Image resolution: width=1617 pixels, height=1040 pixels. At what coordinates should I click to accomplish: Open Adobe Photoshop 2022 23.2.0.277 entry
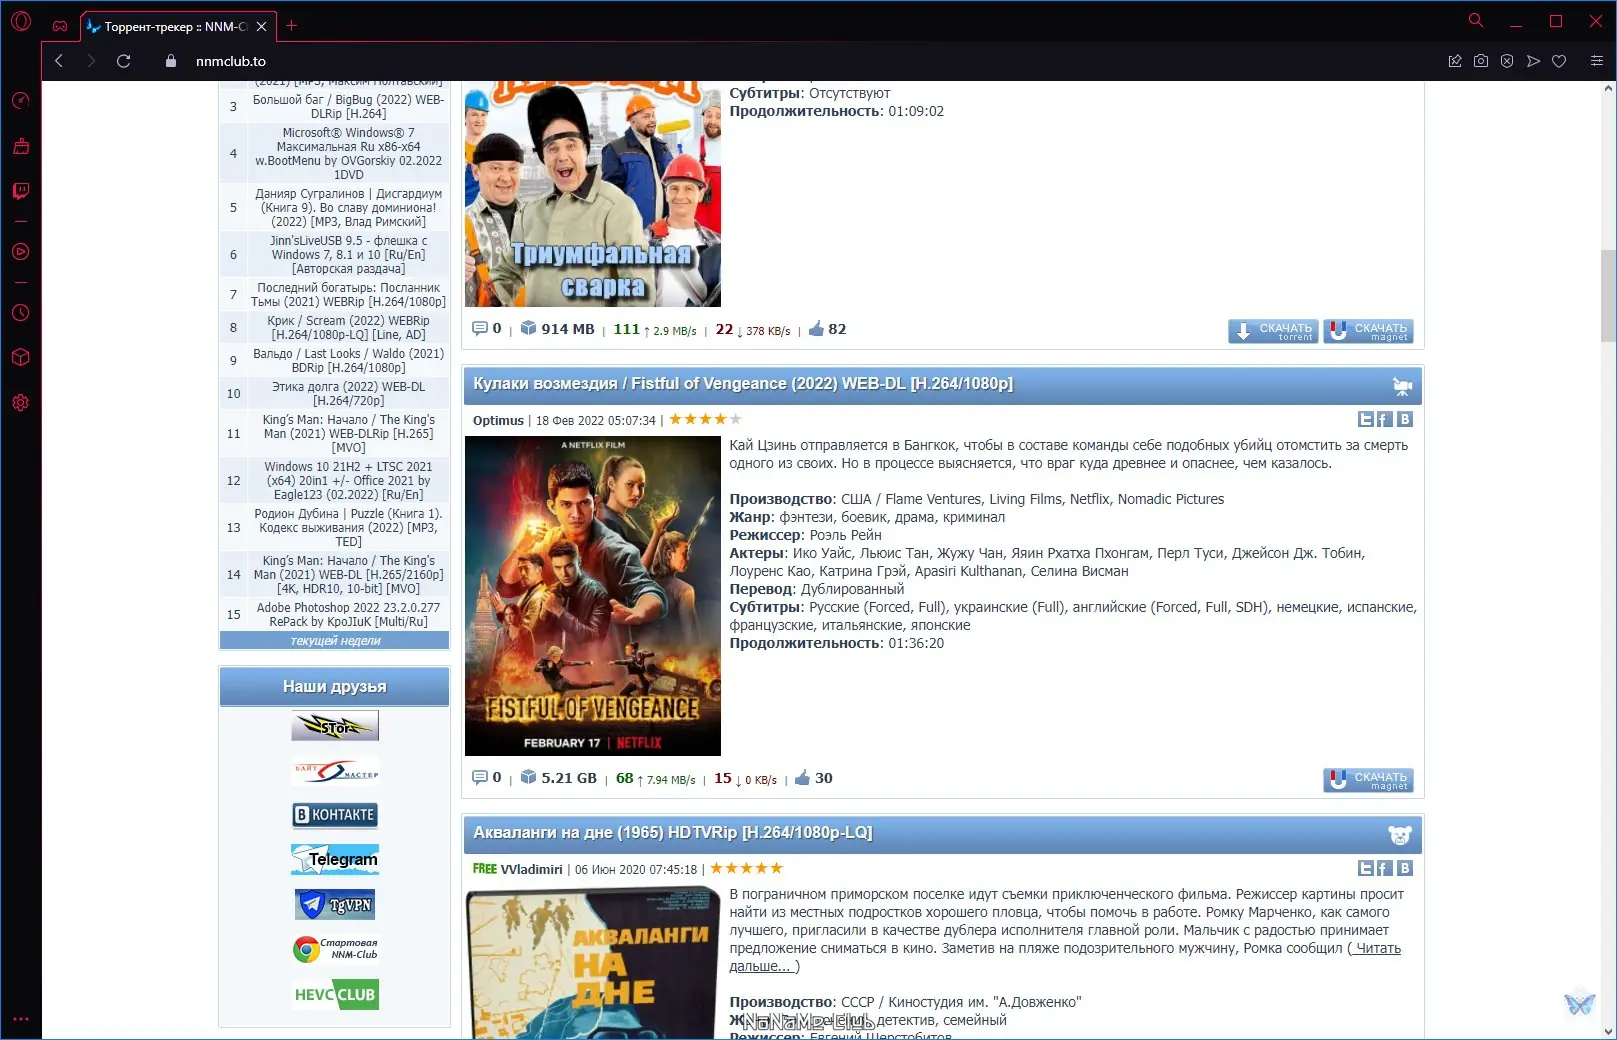tap(348, 615)
